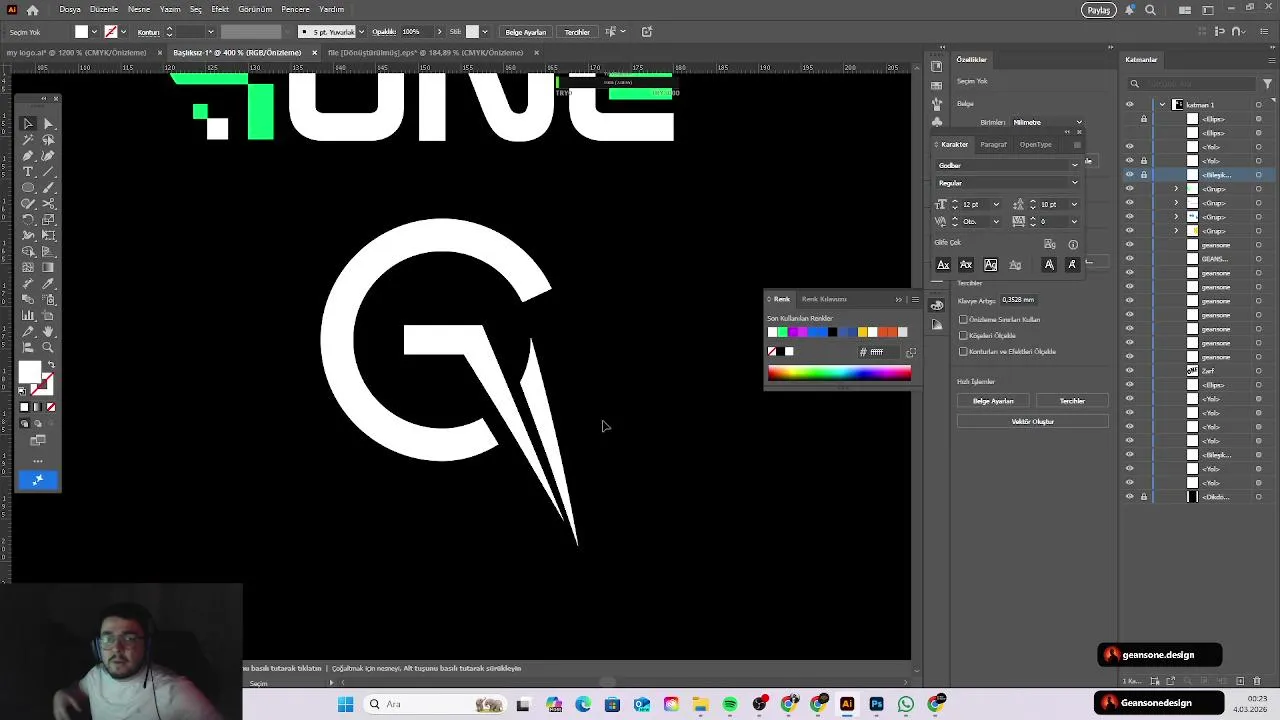Toggle the lock on the highlighted <Bileşik... item

pyautogui.click(x=1144, y=175)
